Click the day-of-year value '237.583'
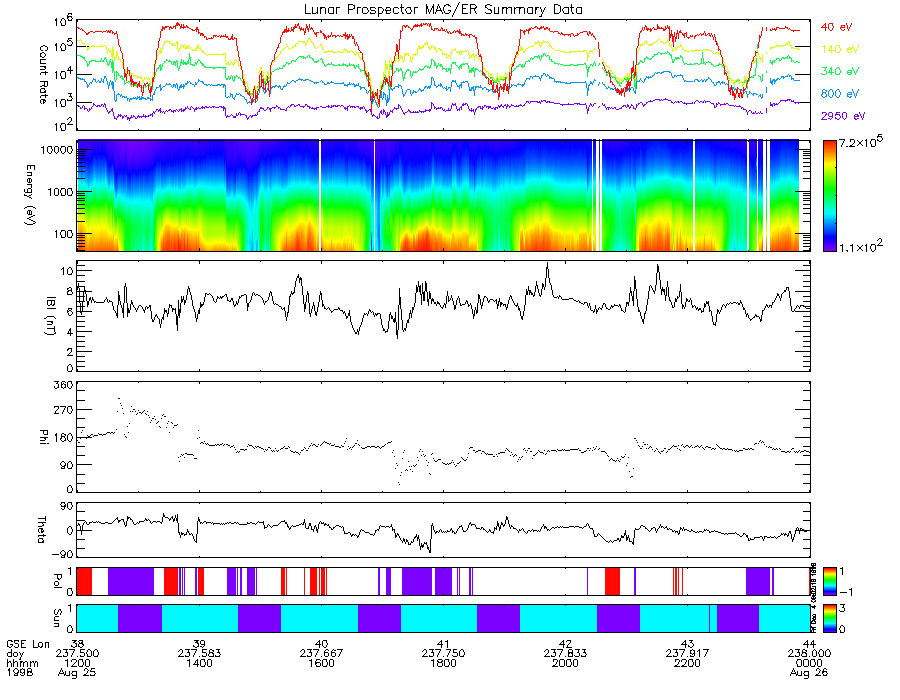The height and width of the screenshot is (700, 900). coord(199,654)
